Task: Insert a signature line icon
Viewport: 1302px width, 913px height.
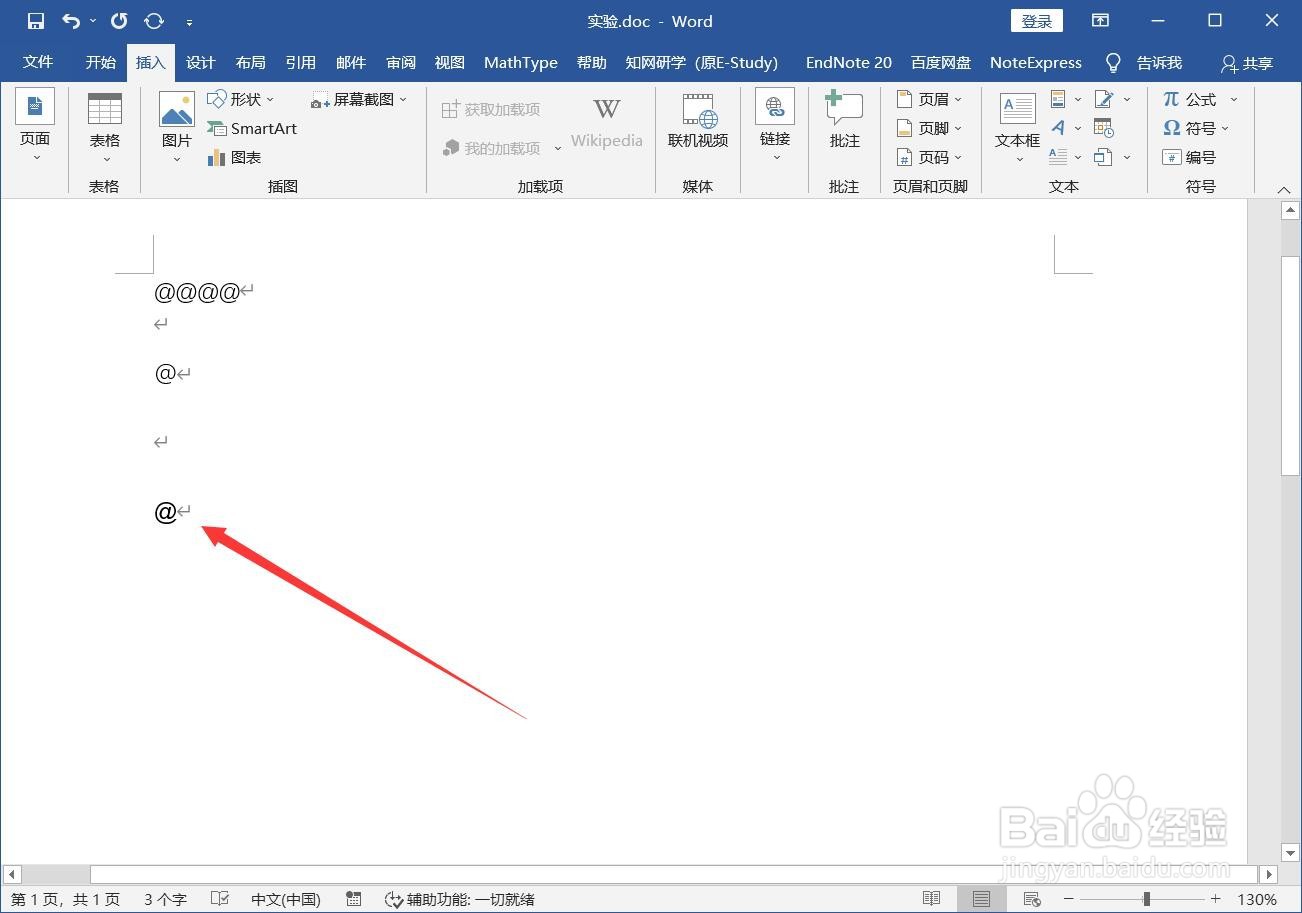Action: tap(1112, 99)
